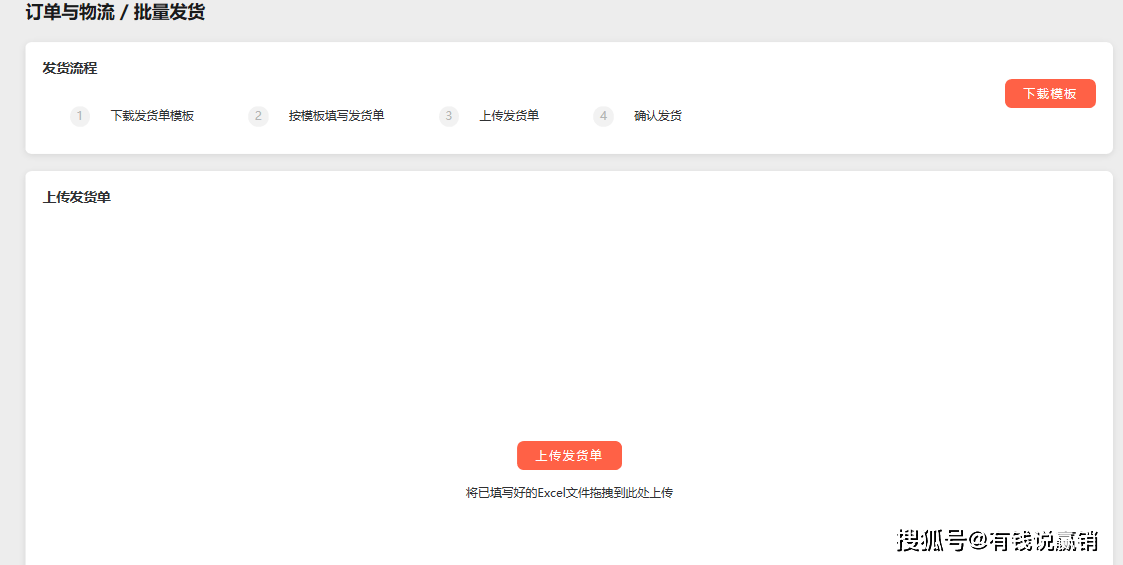Viewport: 1123px width, 565px height.
Task: Select step circle number 1
Action: coord(79,116)
